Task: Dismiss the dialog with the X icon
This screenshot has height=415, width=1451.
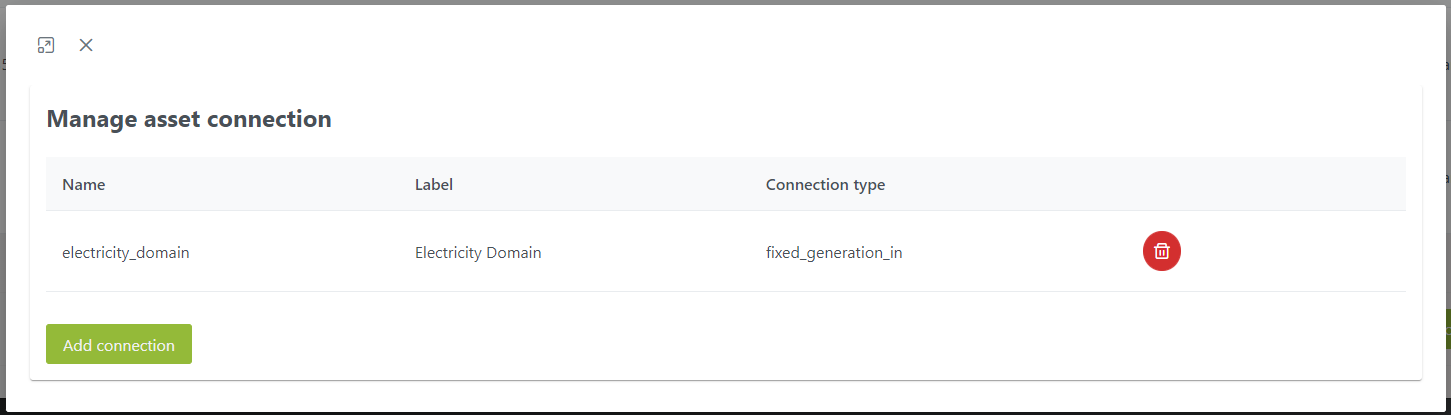Action: tap(86, 45)
